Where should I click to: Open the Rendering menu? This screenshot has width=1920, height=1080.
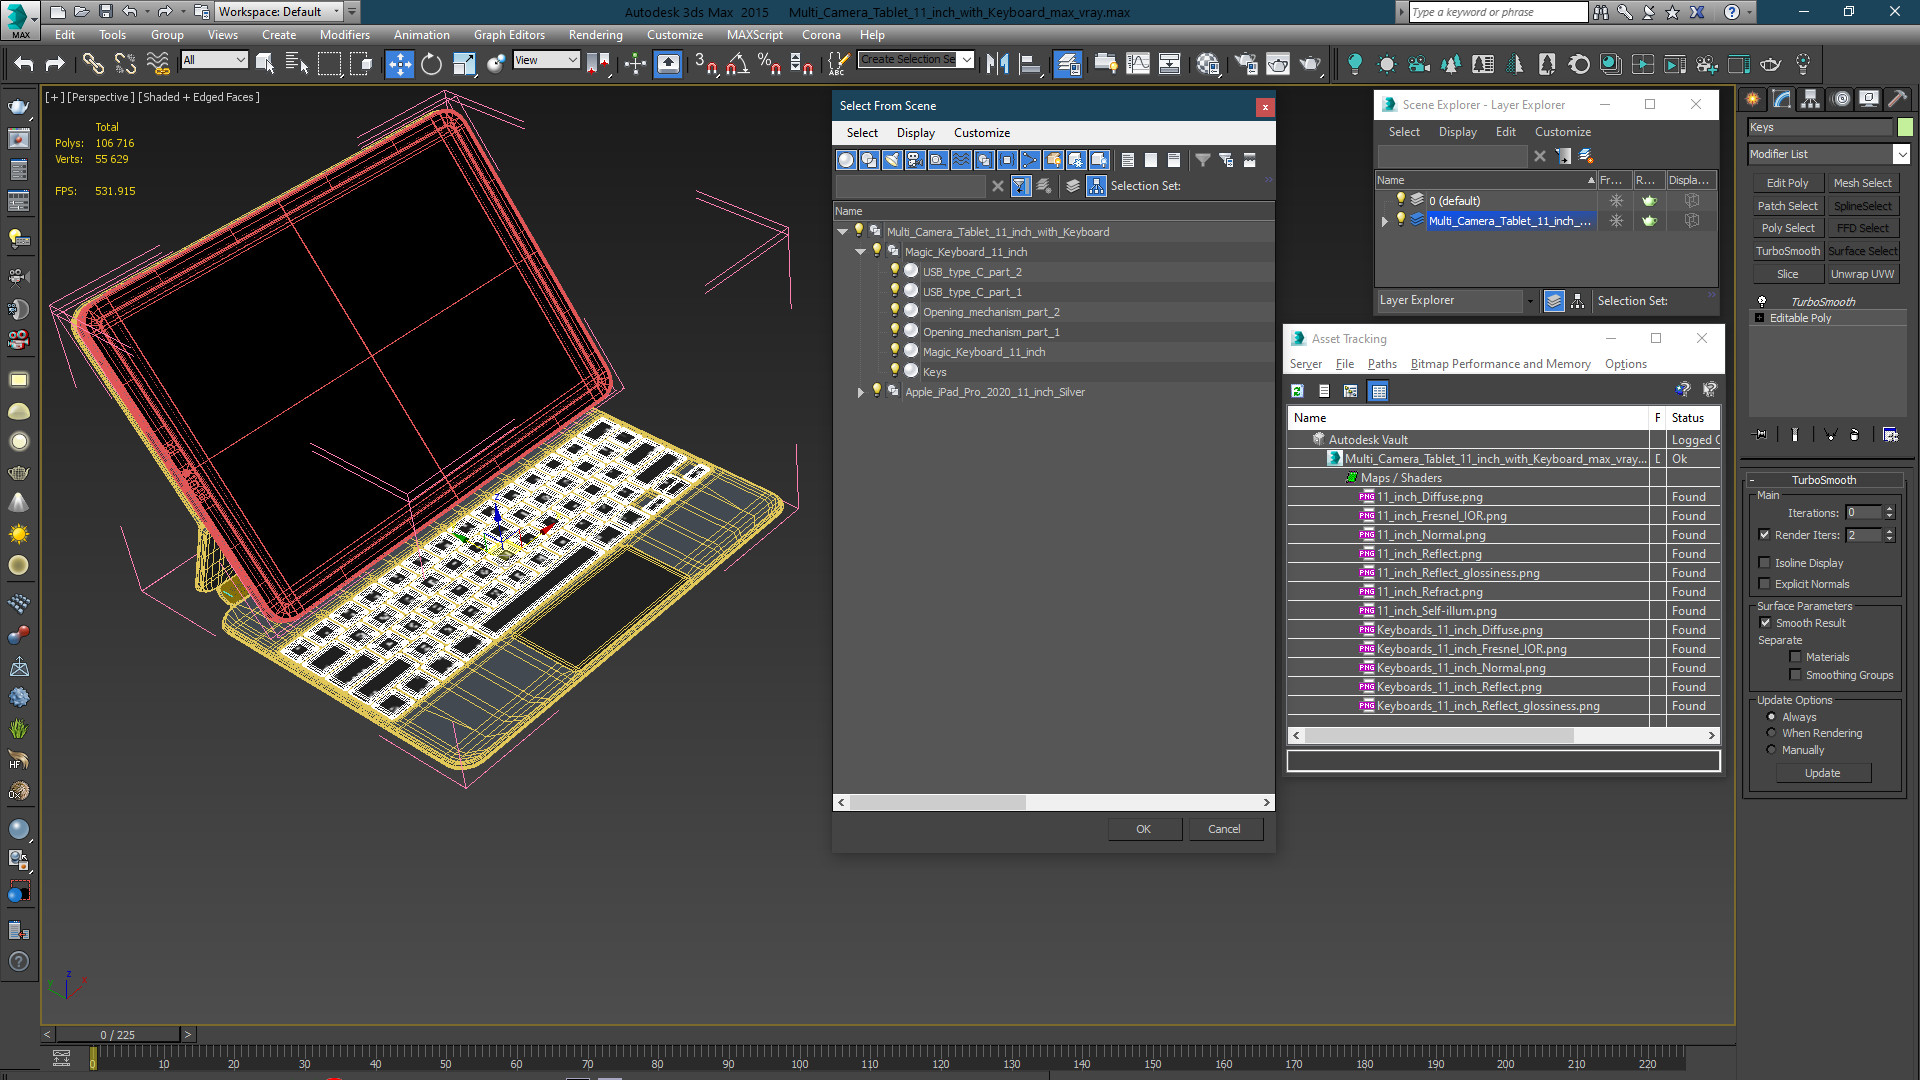pyautogui.click(x=595, y=34)
